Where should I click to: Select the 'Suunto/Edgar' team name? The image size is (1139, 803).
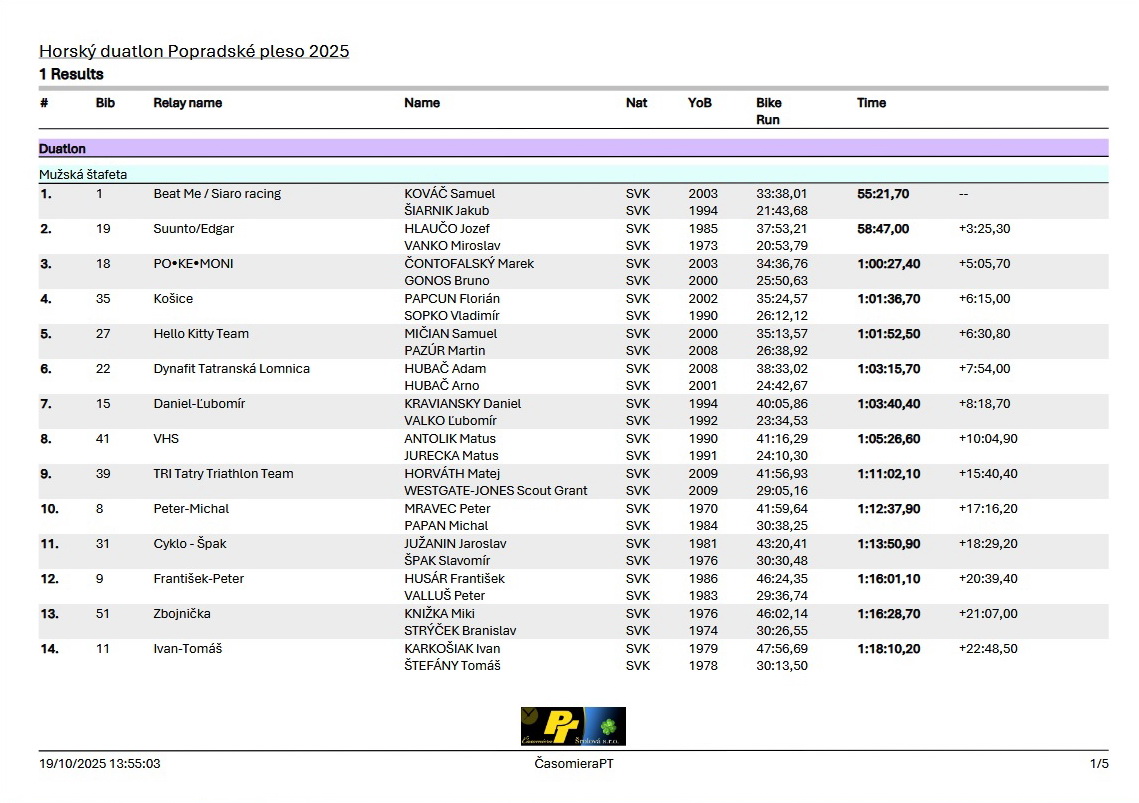pos(193,229)
